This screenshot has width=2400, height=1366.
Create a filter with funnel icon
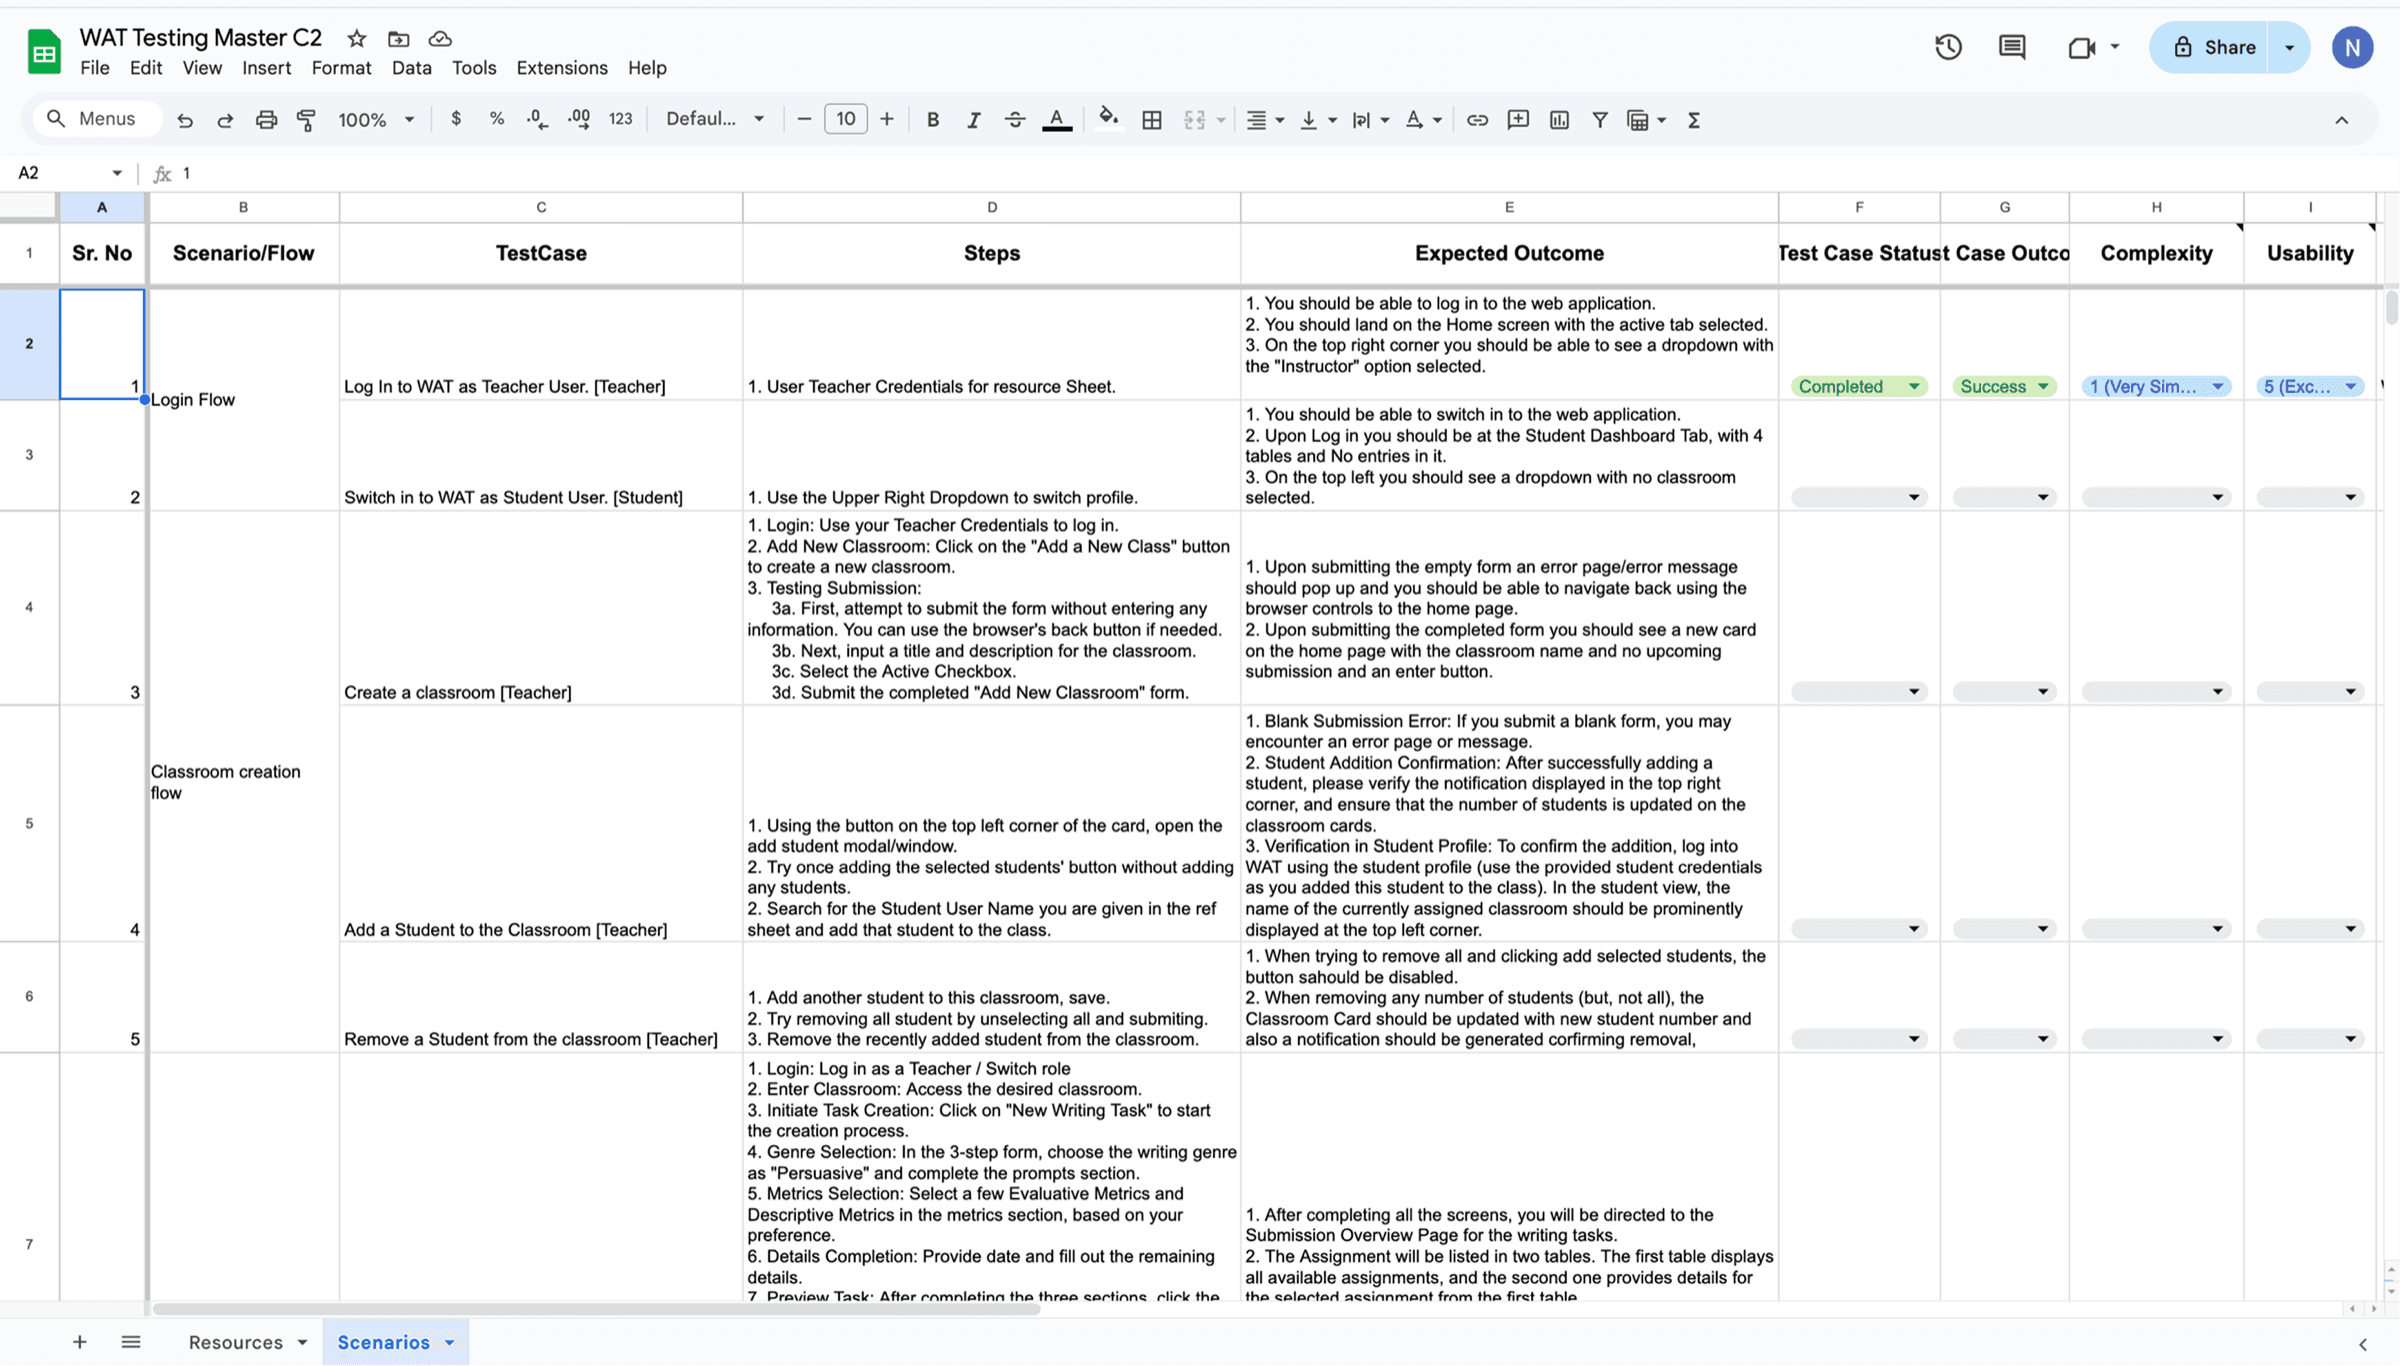point(1600,120)
